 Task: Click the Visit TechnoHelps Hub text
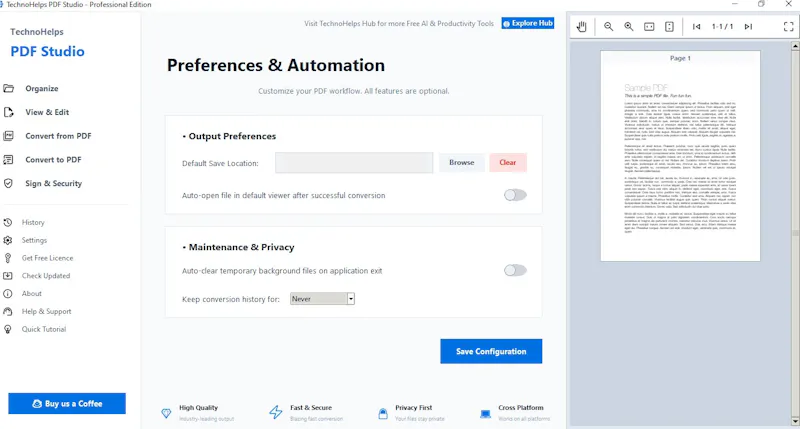pyautogui.click(x=399, y=23)
